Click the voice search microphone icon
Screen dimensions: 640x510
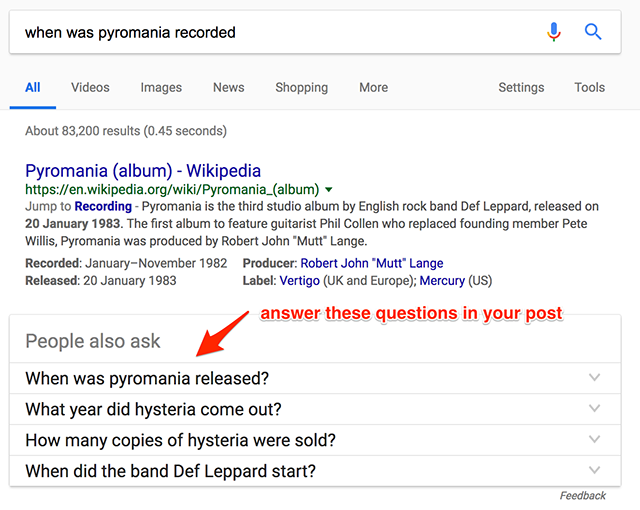(x=554, y=32)
